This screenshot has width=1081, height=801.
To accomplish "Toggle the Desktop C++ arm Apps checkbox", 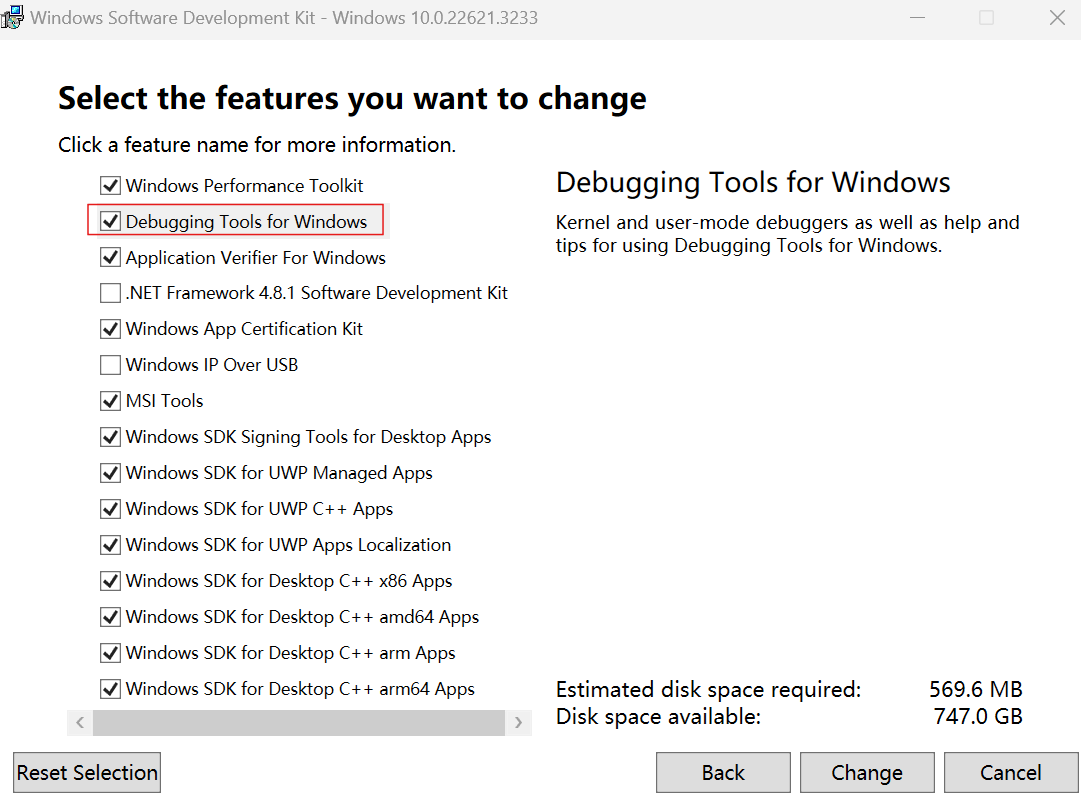I will click(110, 652).
